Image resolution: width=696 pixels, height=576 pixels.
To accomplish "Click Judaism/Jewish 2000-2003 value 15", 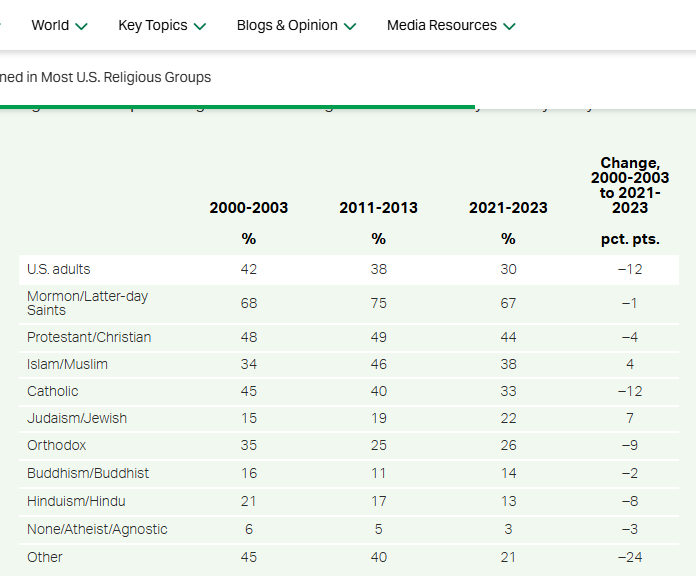I will [x=249, y=418].
